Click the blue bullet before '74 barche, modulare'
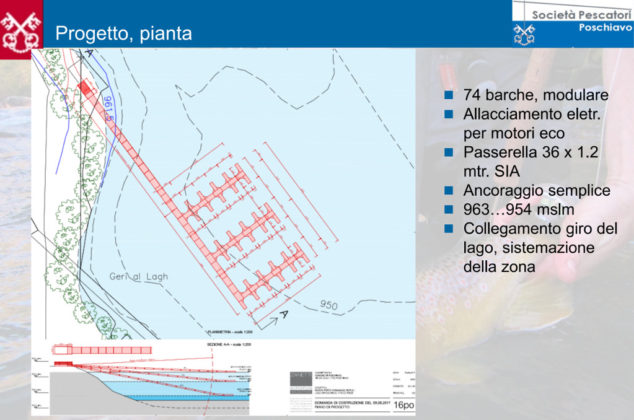The width and height of the screenshot is (634, 420). tap(449, 95)
